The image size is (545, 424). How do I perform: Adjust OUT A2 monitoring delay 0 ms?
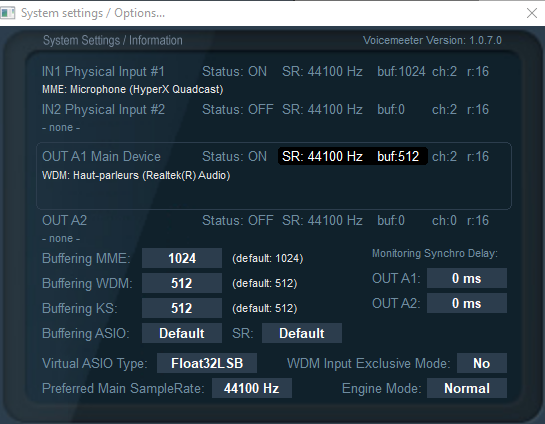click(467, 303)
